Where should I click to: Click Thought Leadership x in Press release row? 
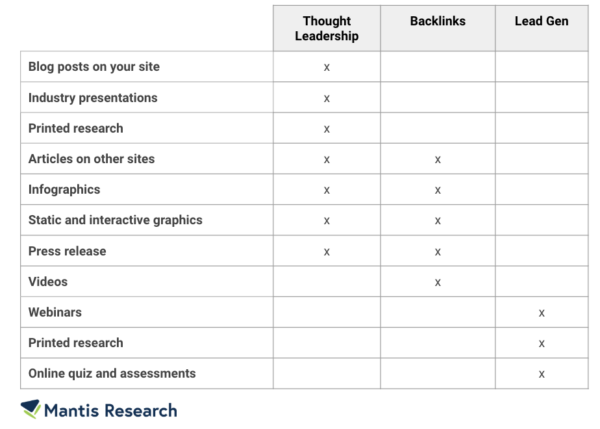pyautogui.click(x=326, y=252)
